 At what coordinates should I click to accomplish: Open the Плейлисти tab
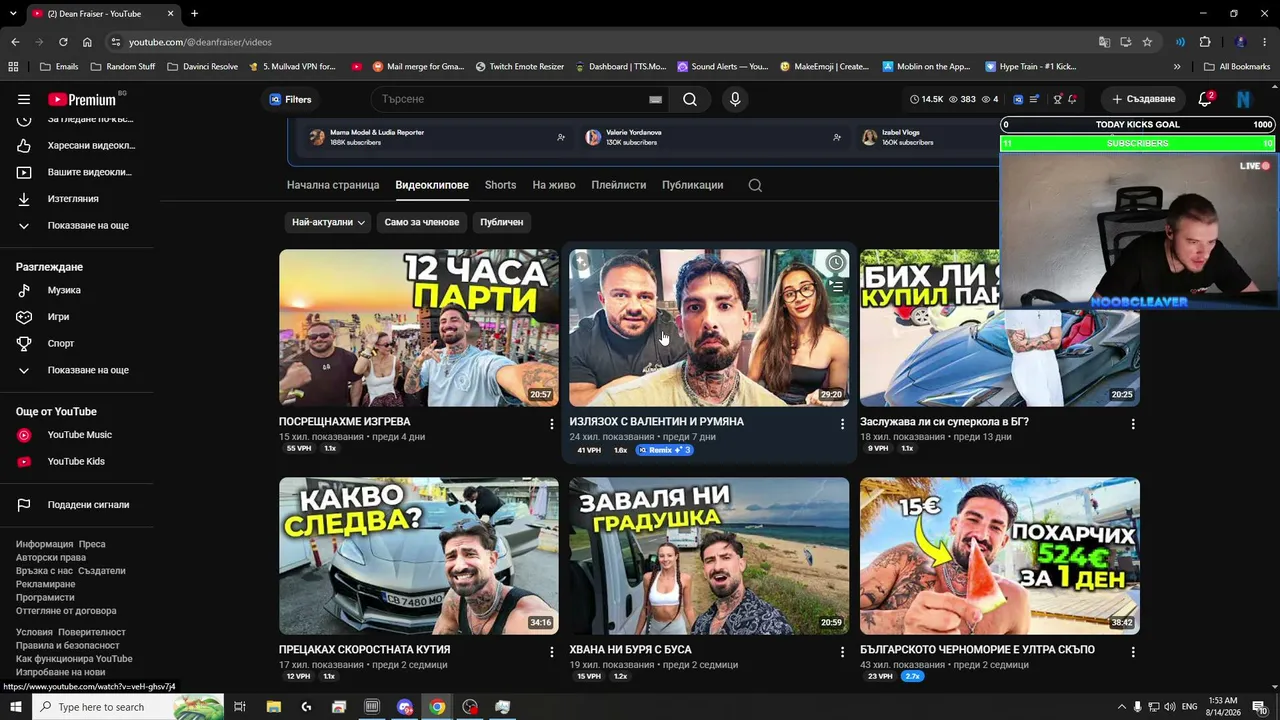click(618, 185)
